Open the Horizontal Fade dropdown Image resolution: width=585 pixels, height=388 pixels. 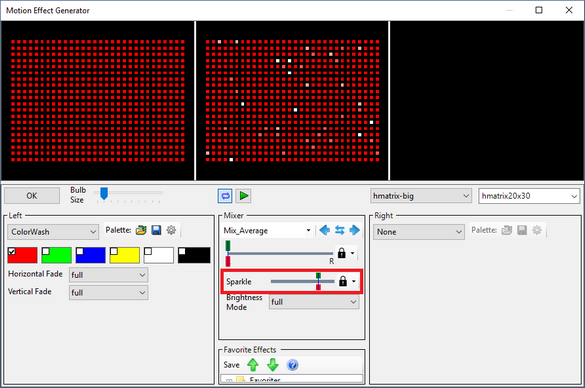109,275
